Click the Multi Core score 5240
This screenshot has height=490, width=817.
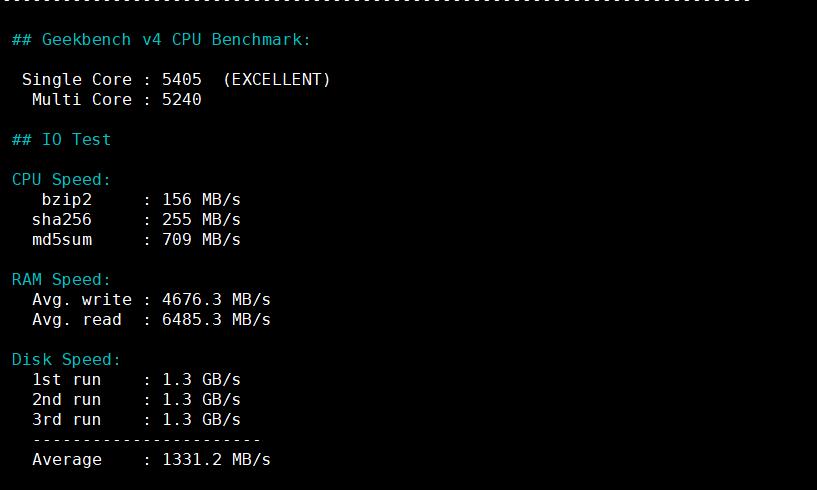(x=181, y=100)
